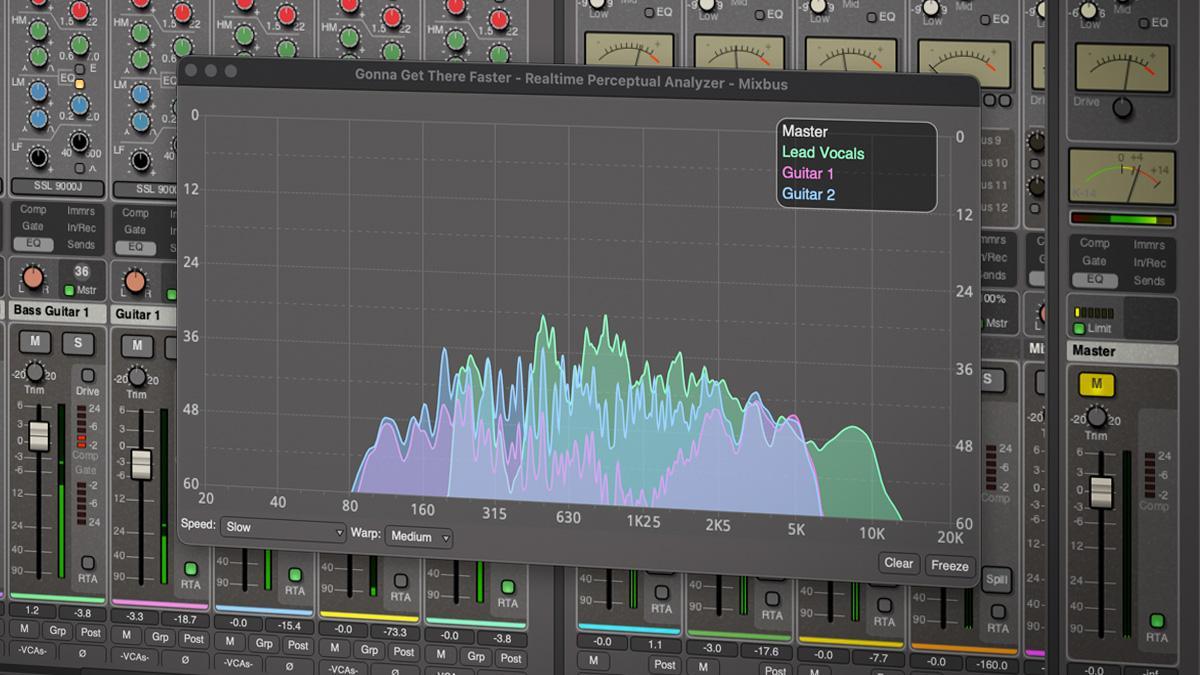Viewport: 1200px width, 675px height.
Task: Click the Master channel fader handle
Action: coord(1101,491)
